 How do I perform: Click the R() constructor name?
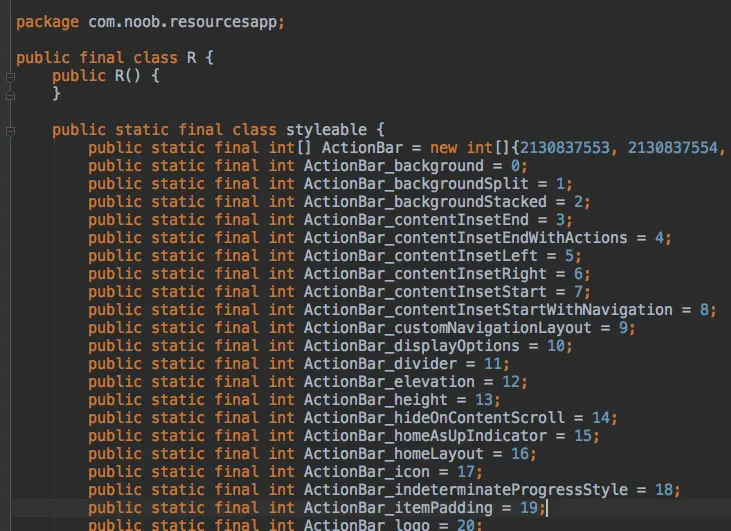(x=128, y=76)
